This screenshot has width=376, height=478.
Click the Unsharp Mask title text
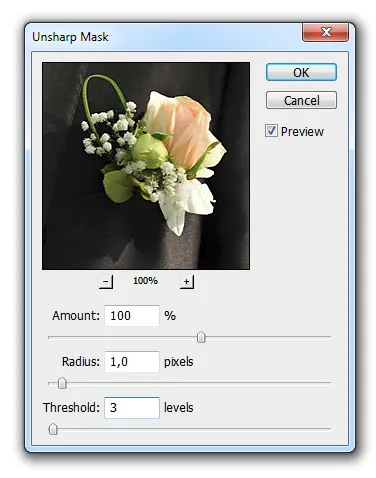click(70, 37)
